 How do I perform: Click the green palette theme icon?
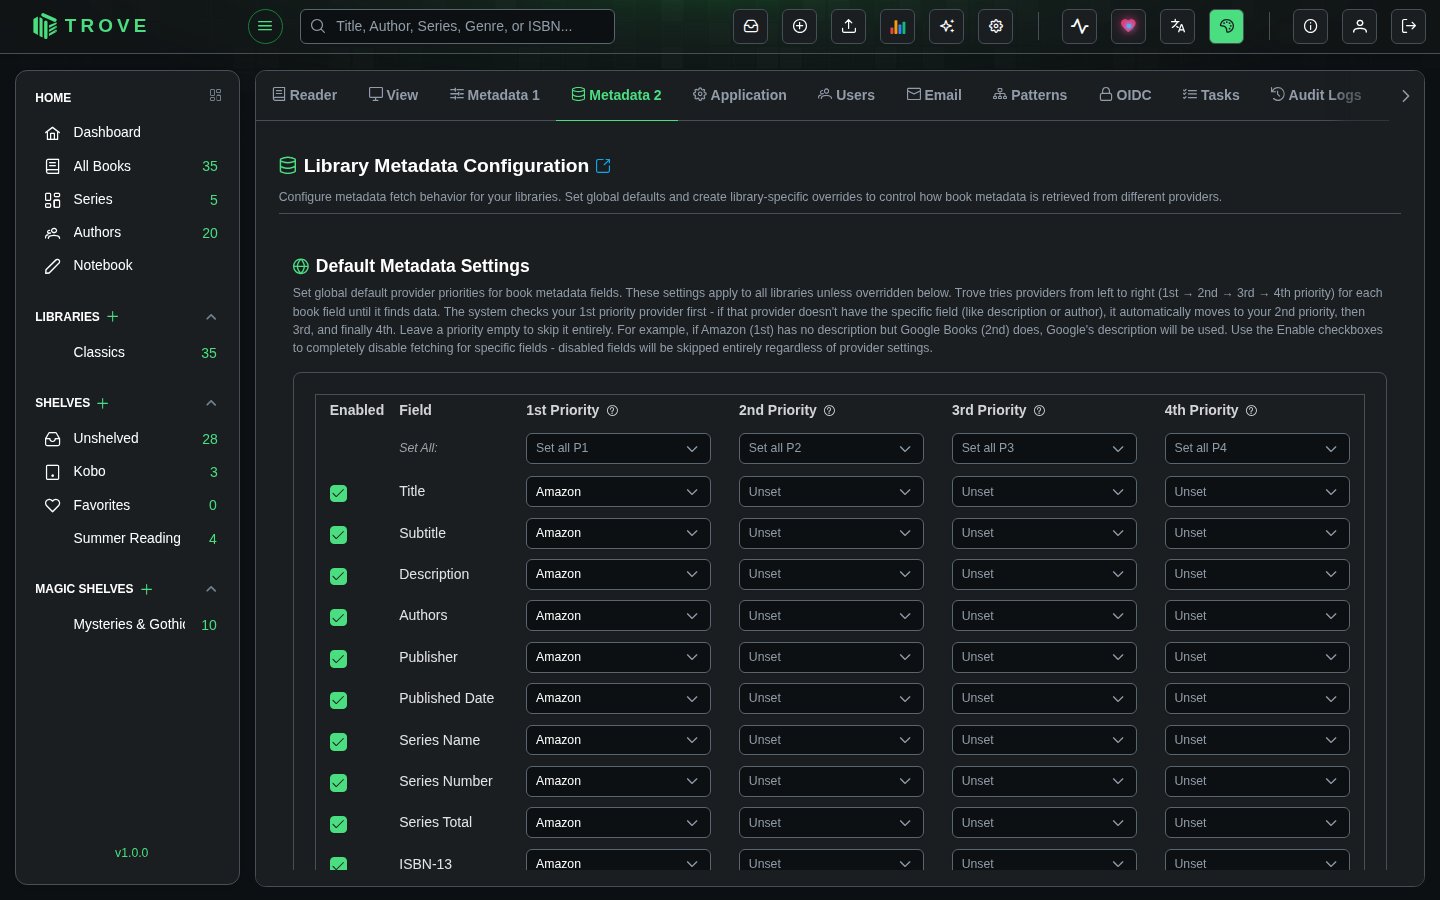(x=1227, y=26)
